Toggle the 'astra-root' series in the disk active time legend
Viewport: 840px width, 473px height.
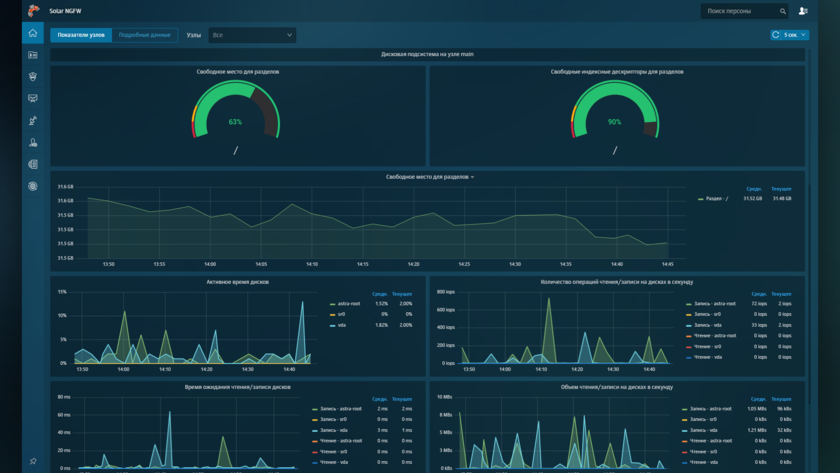pyautogui.click(x=349, y=304)
